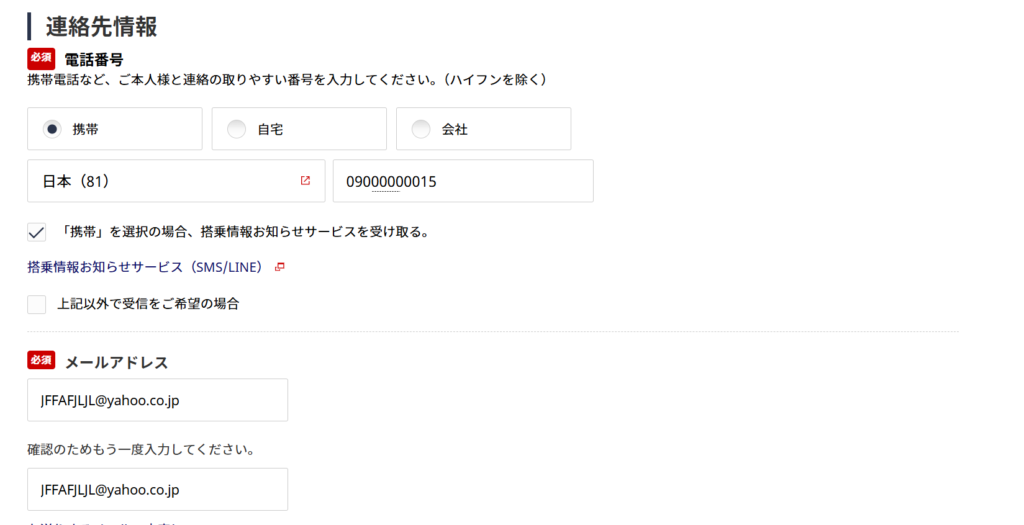The height and width of the screenshot is (525, 1024).
Task: Select the 携帯 radio button
Action: tap(52, 129)
